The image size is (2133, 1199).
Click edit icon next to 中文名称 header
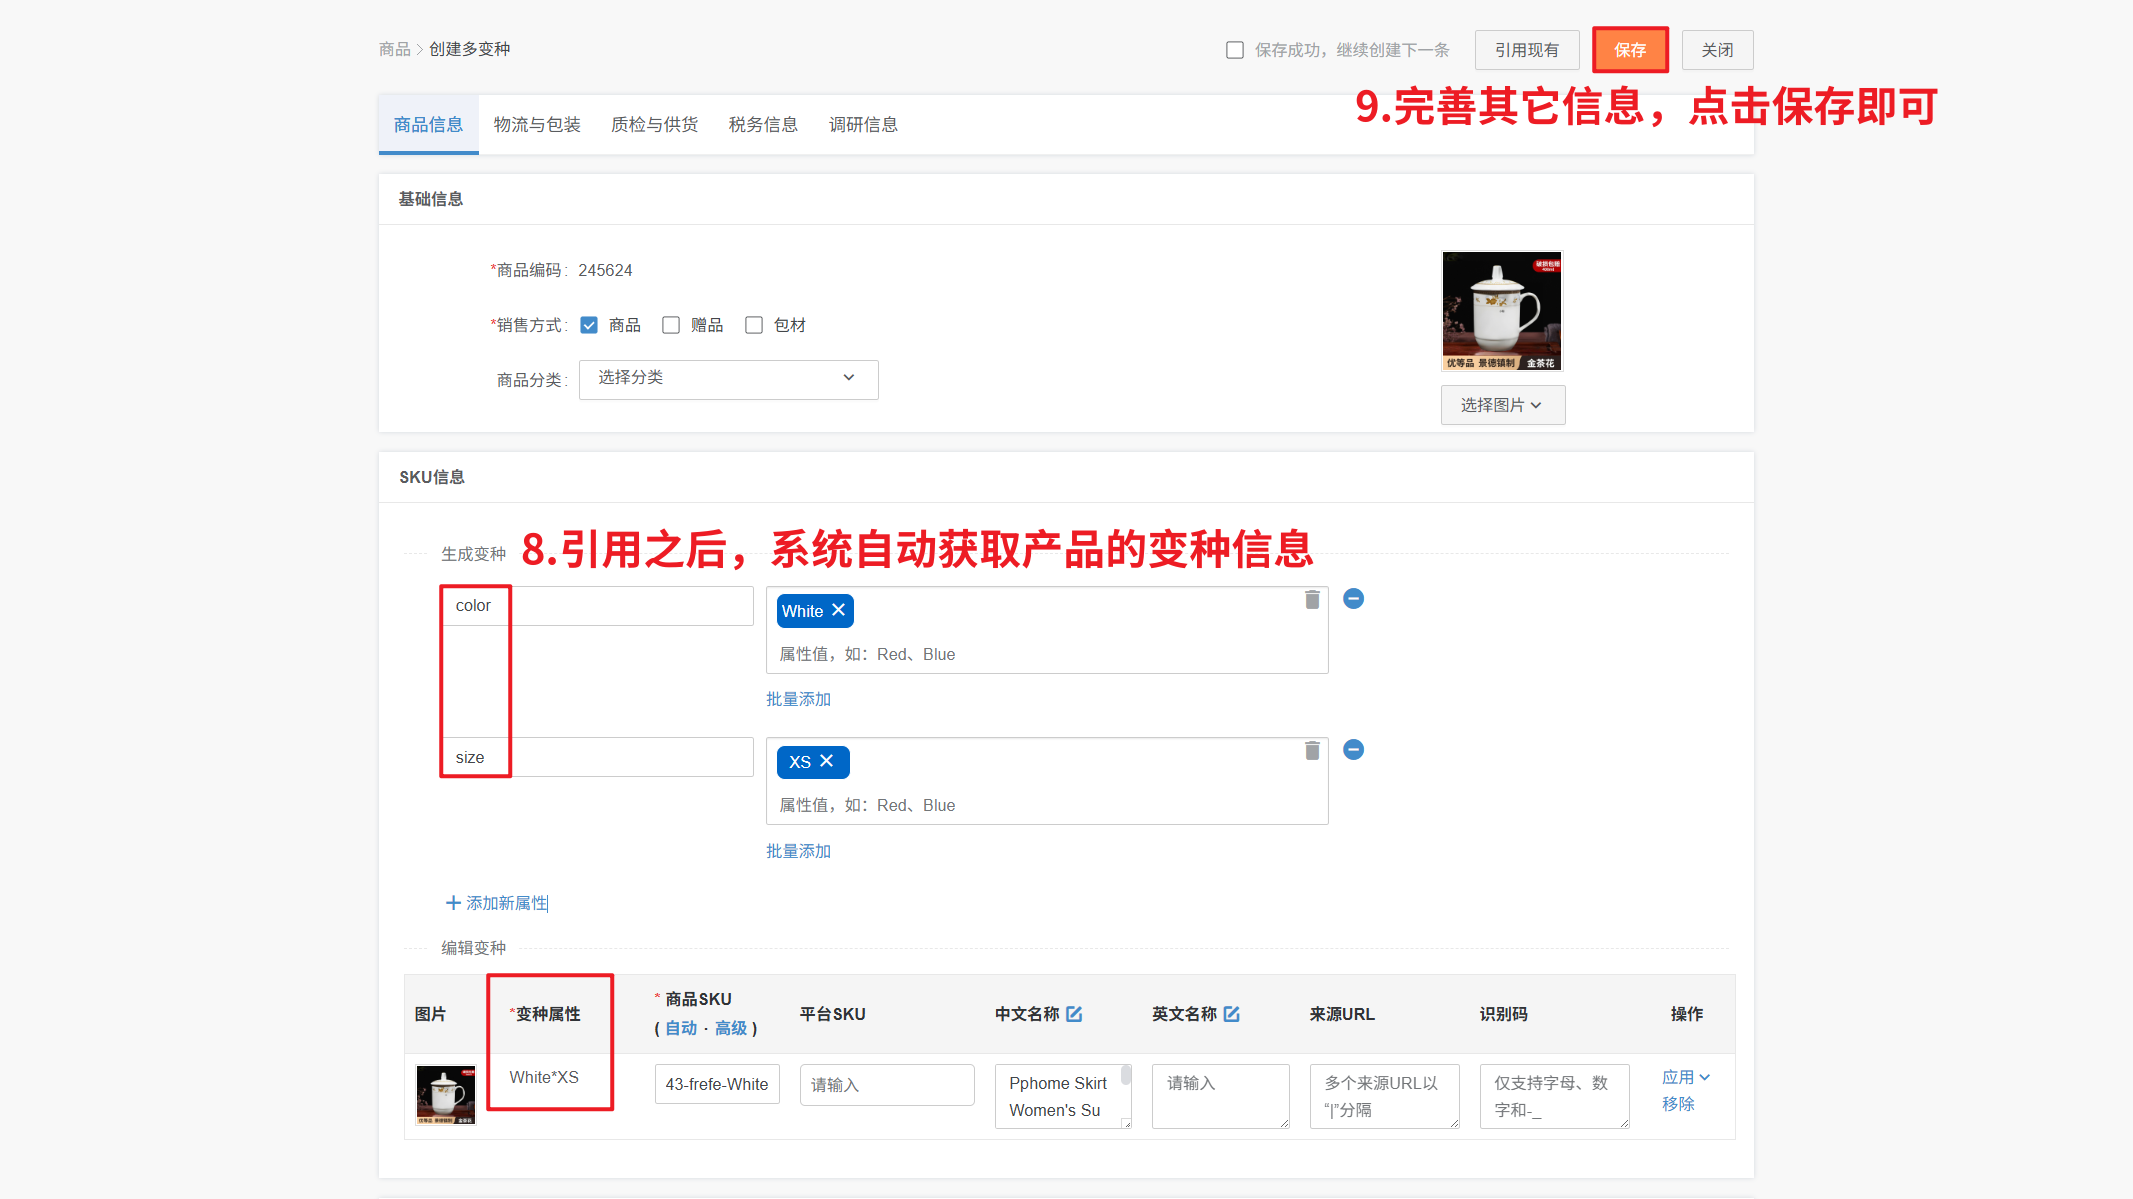click(x=1074, y=1014)
